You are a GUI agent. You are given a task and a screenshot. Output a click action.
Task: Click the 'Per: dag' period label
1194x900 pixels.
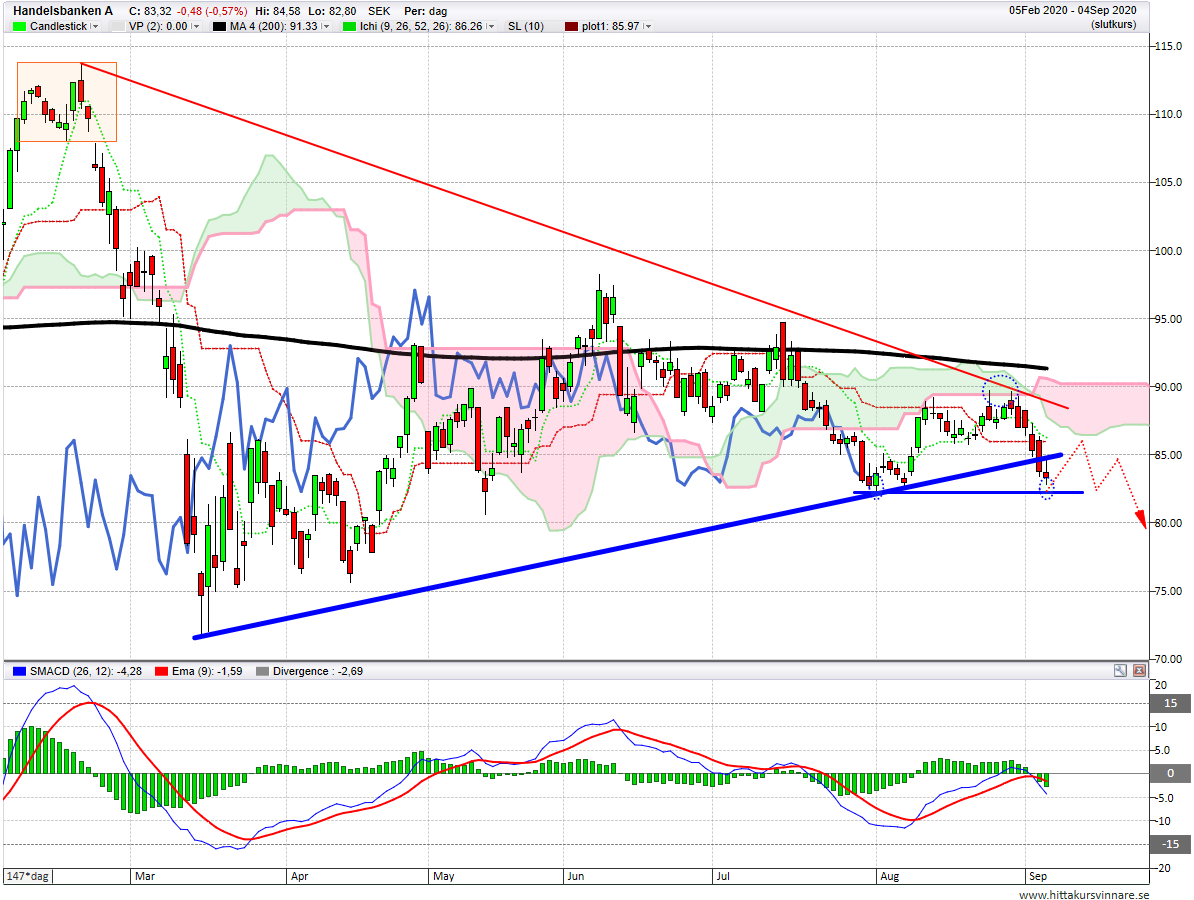tap(426, 11)
